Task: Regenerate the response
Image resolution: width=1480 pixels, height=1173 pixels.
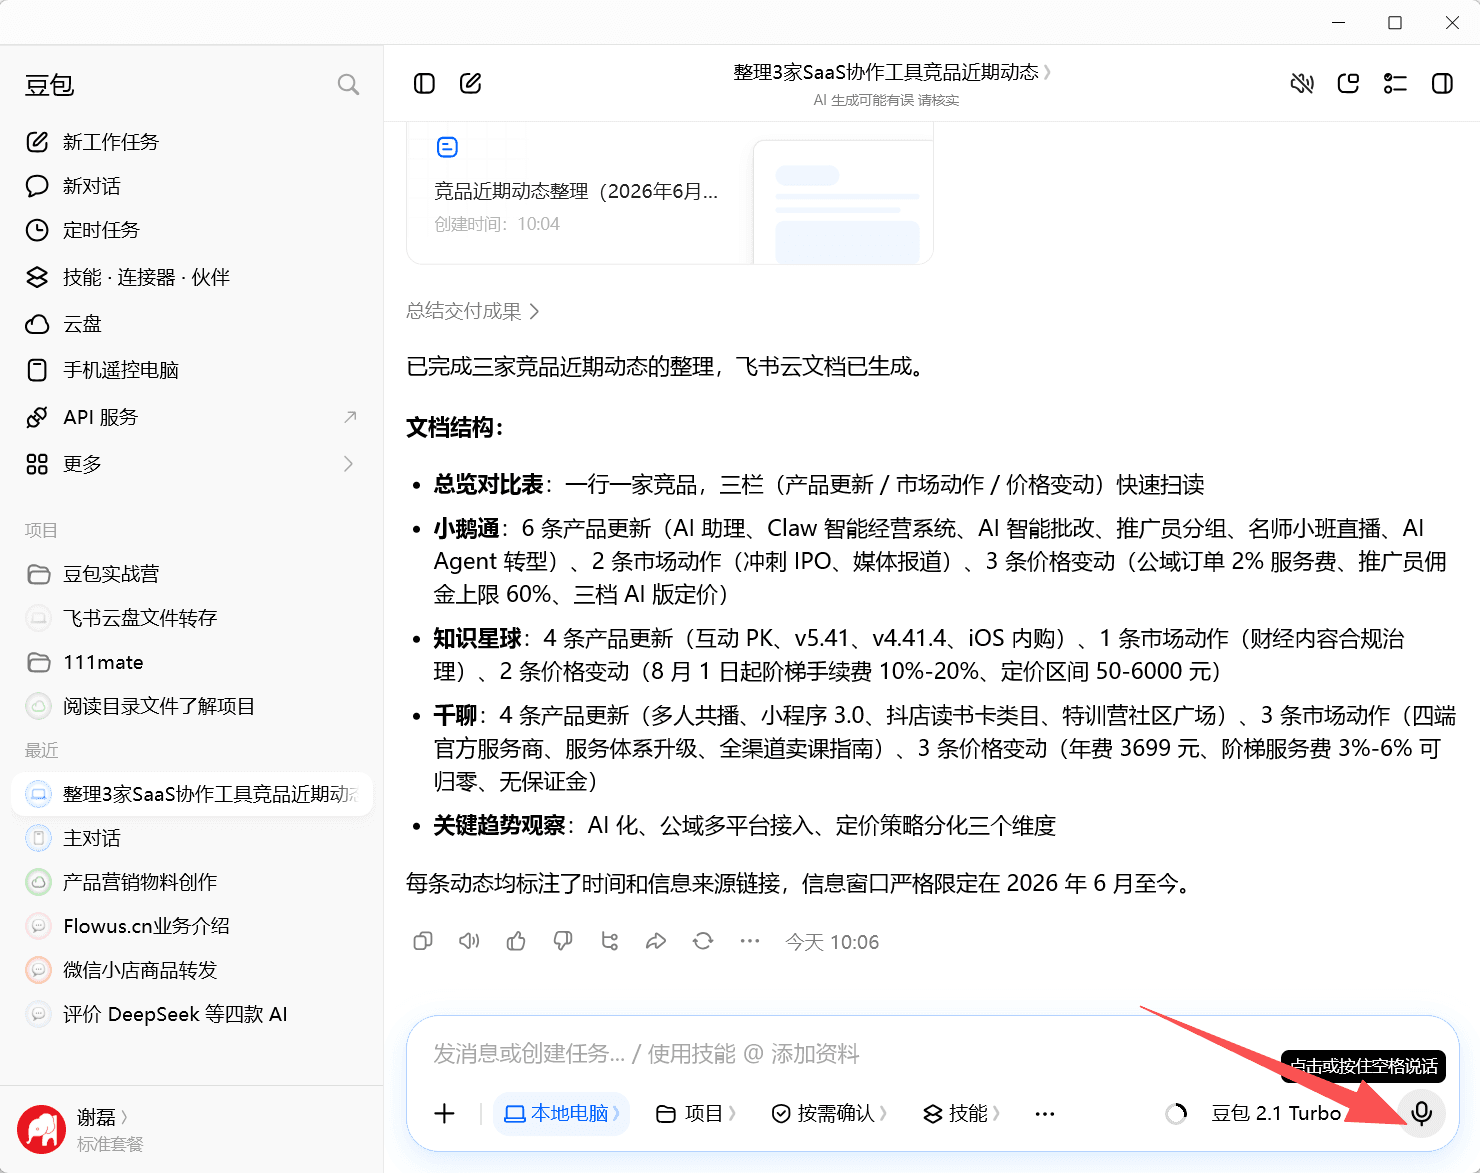Action: (703, 941)
